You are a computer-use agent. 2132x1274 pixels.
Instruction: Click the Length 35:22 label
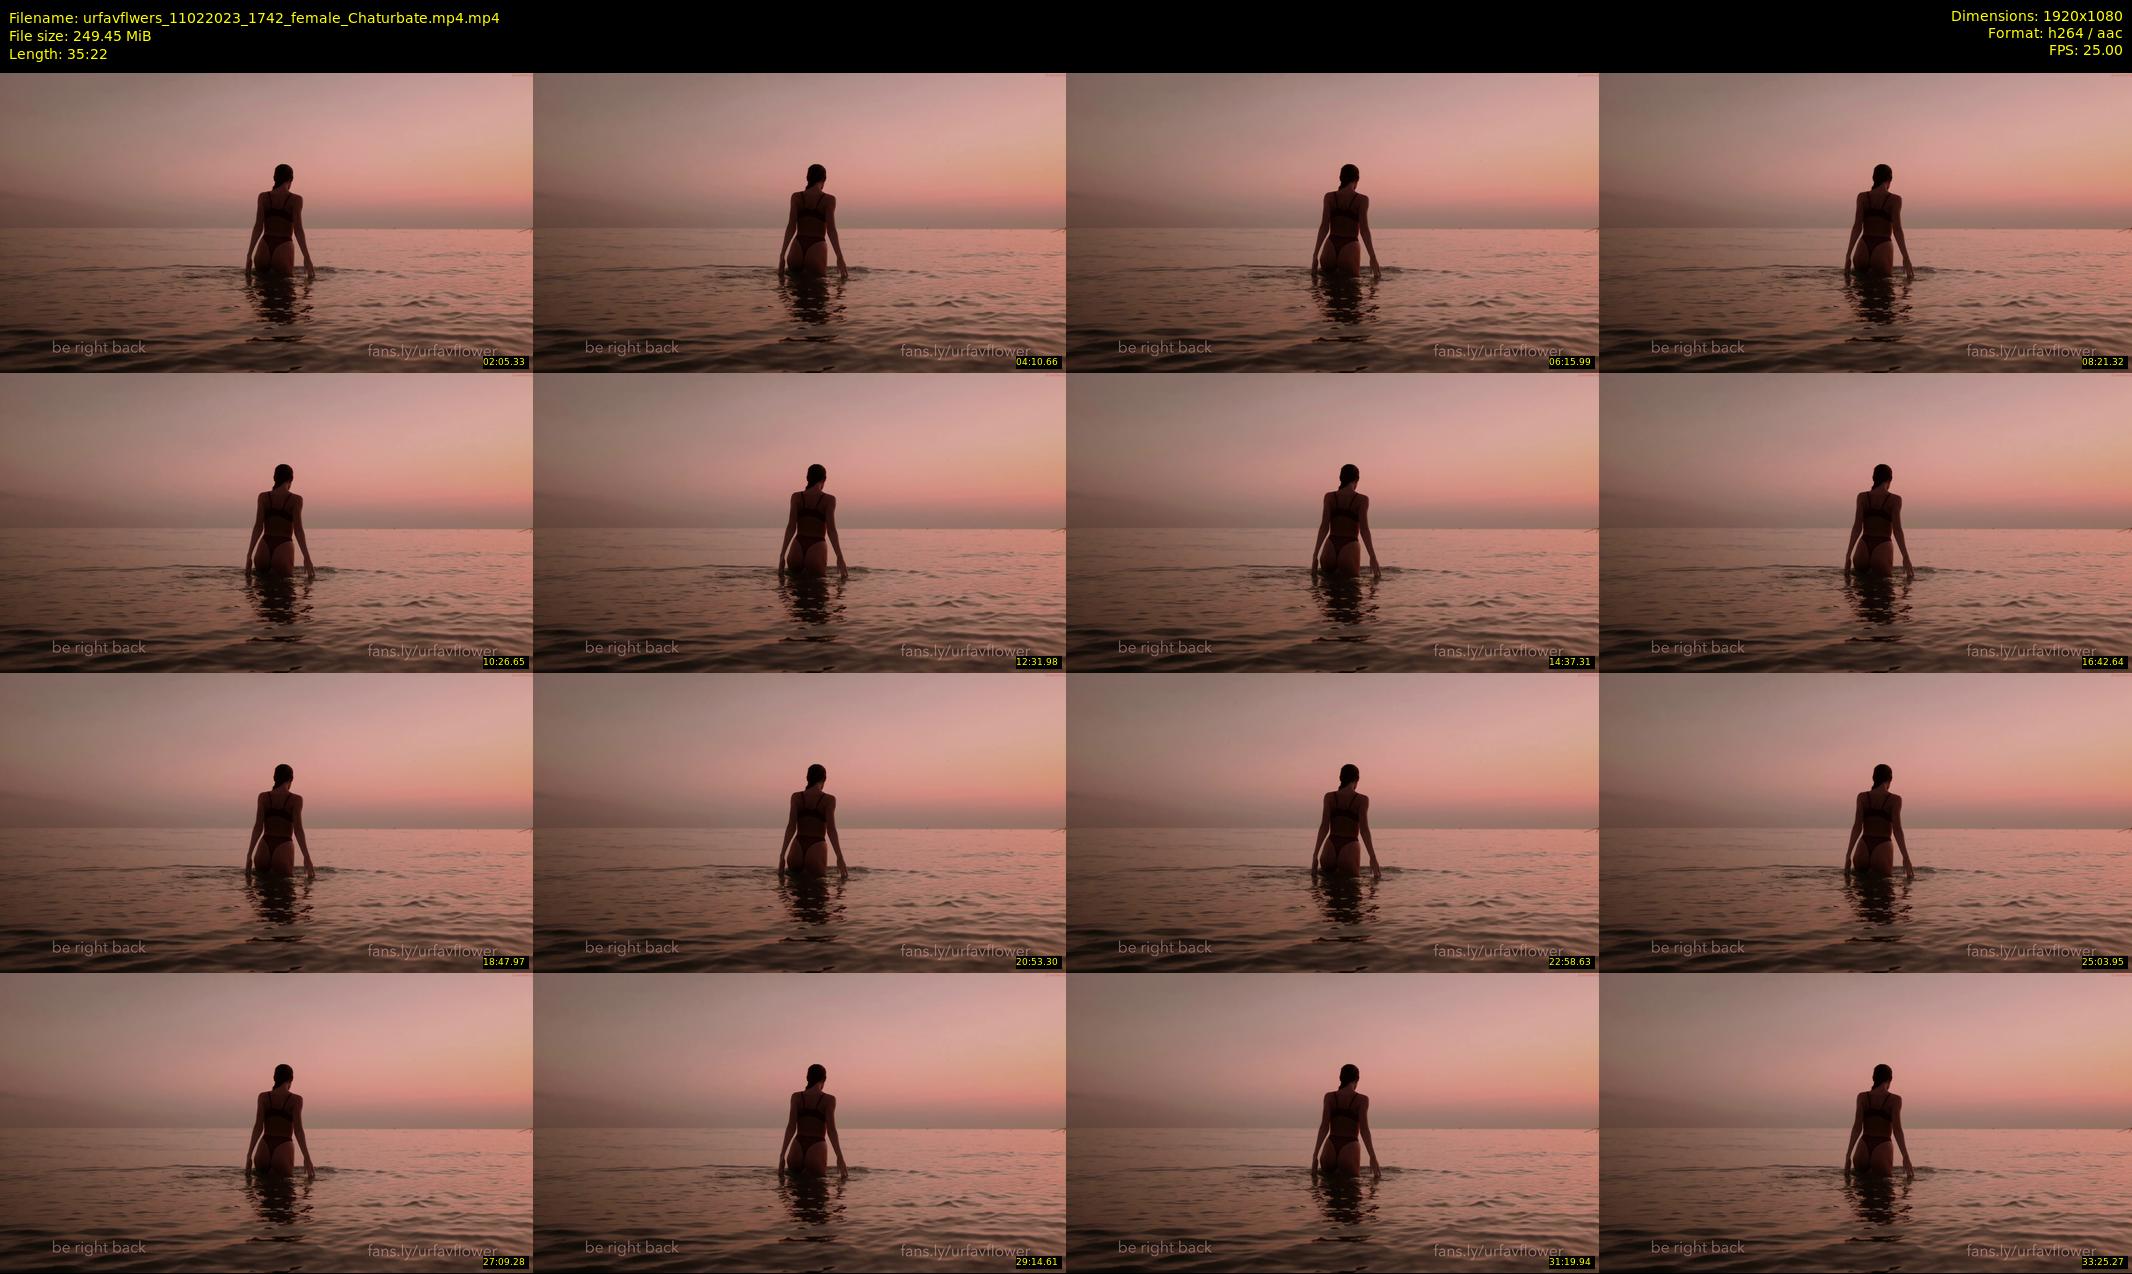(58, 54)
